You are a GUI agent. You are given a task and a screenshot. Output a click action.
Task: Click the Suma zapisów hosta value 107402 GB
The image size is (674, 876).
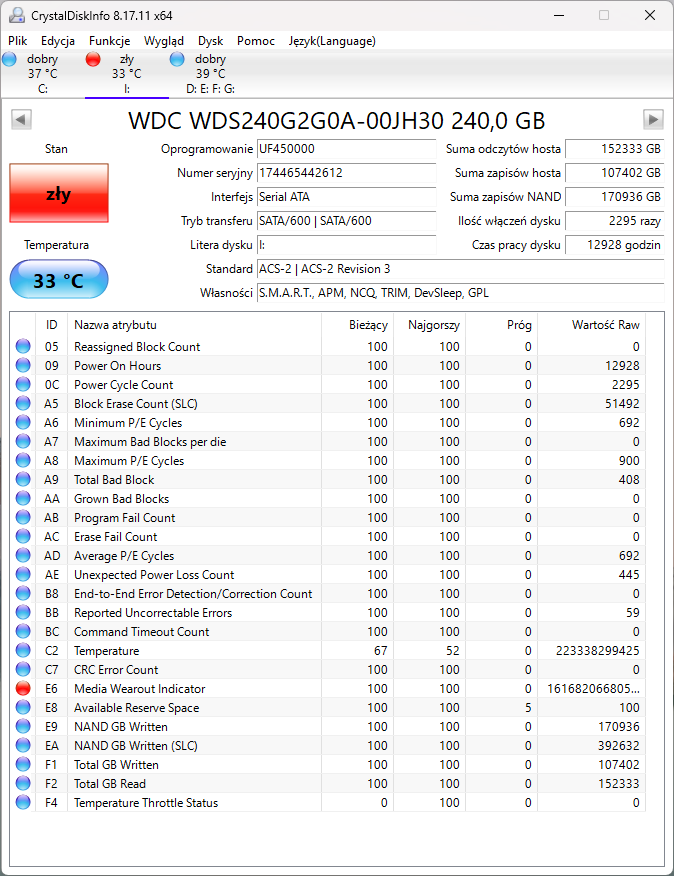pos(615,173)
